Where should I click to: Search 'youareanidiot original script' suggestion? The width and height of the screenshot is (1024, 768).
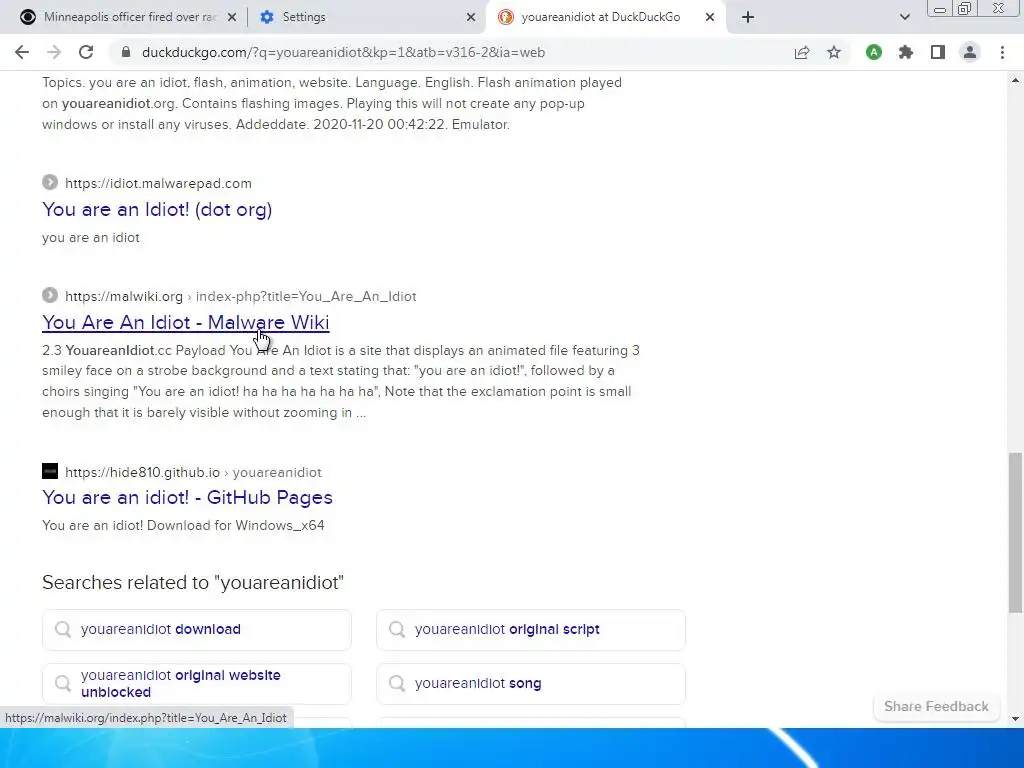[531, 630]
